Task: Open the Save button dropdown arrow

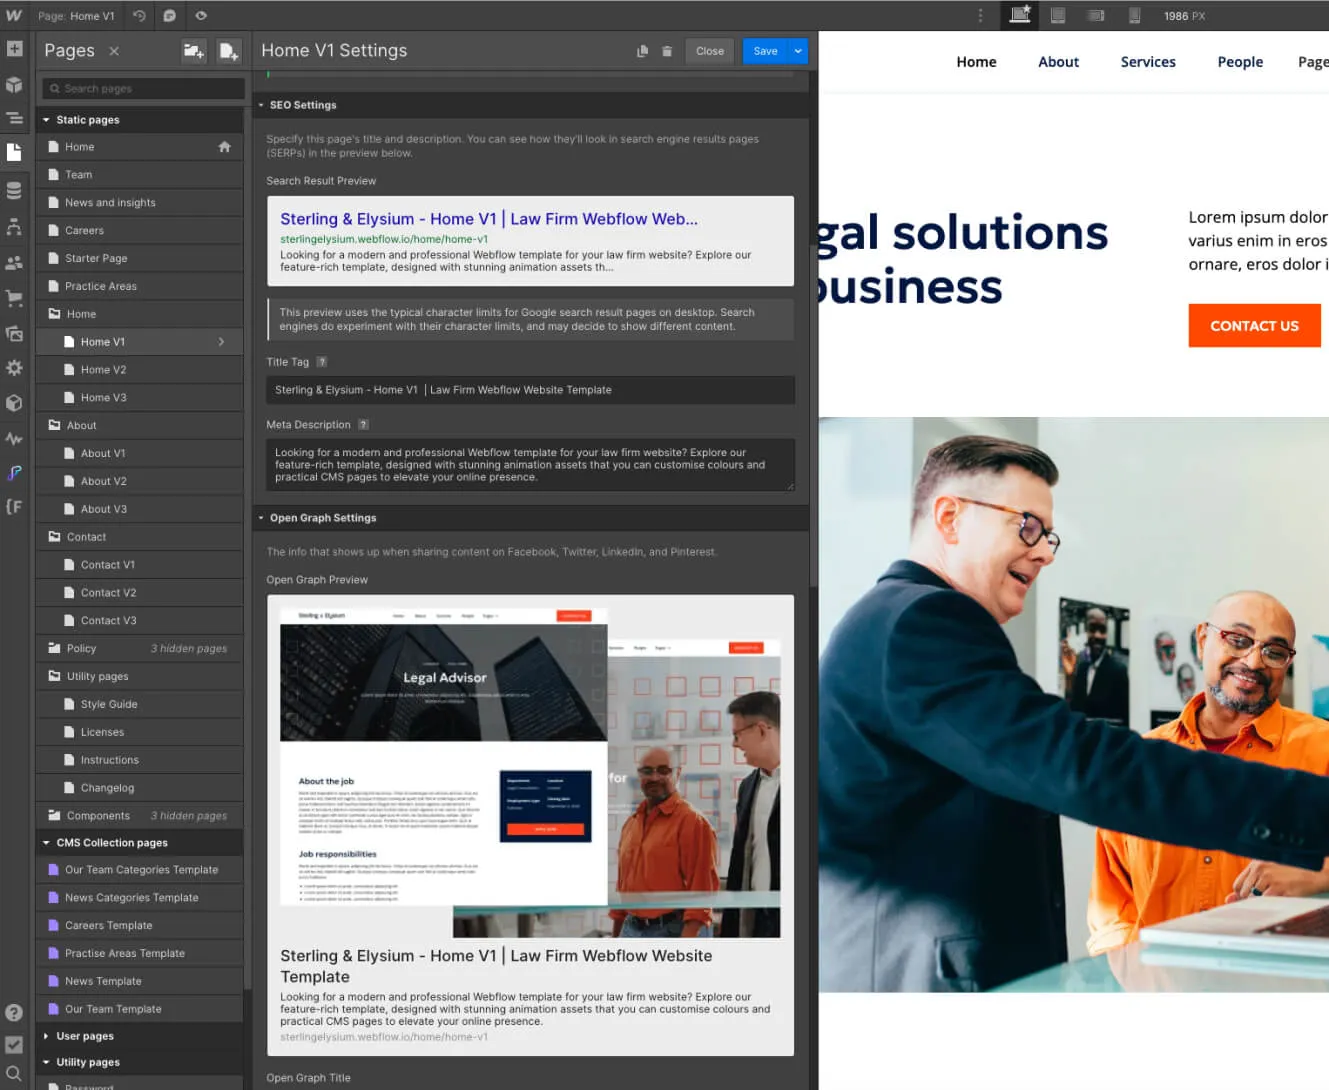Action: click(798, 51)
